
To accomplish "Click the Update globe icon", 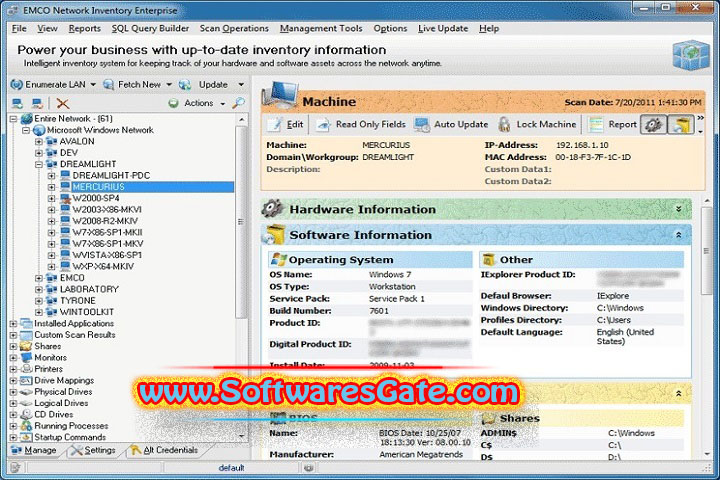I will tap(185, 85).
